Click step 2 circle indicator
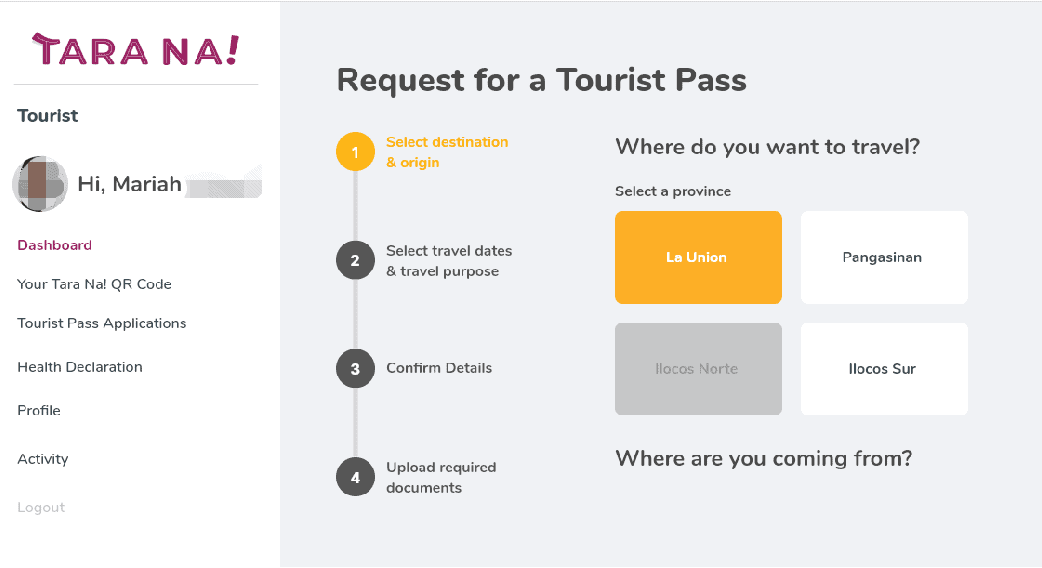The width and height of the screenshot is (1042, 568). (x=355, y=261)
